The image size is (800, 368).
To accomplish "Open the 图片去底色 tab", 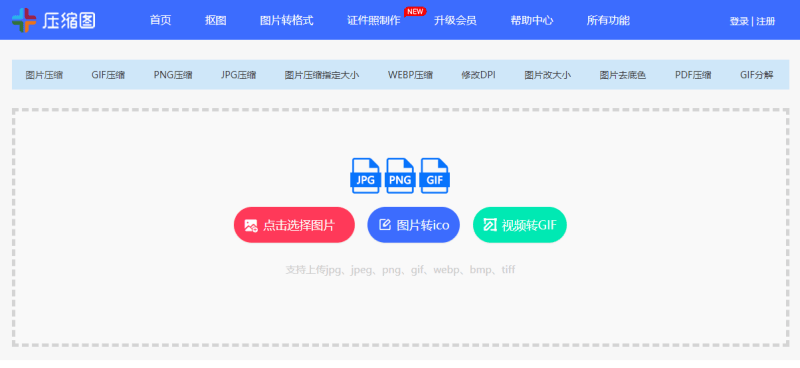I will 622,75.
